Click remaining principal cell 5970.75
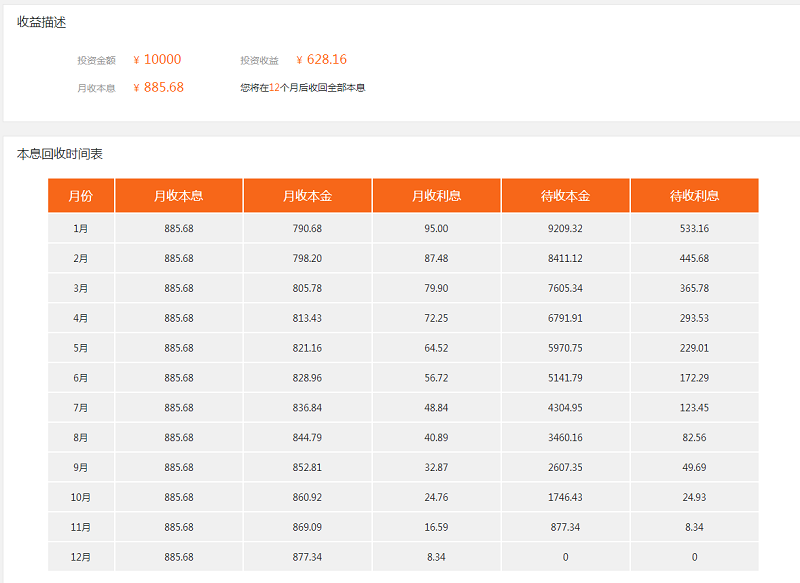Image resolution: width=800 pixels, height=583 pixels. tap(565, 348)
